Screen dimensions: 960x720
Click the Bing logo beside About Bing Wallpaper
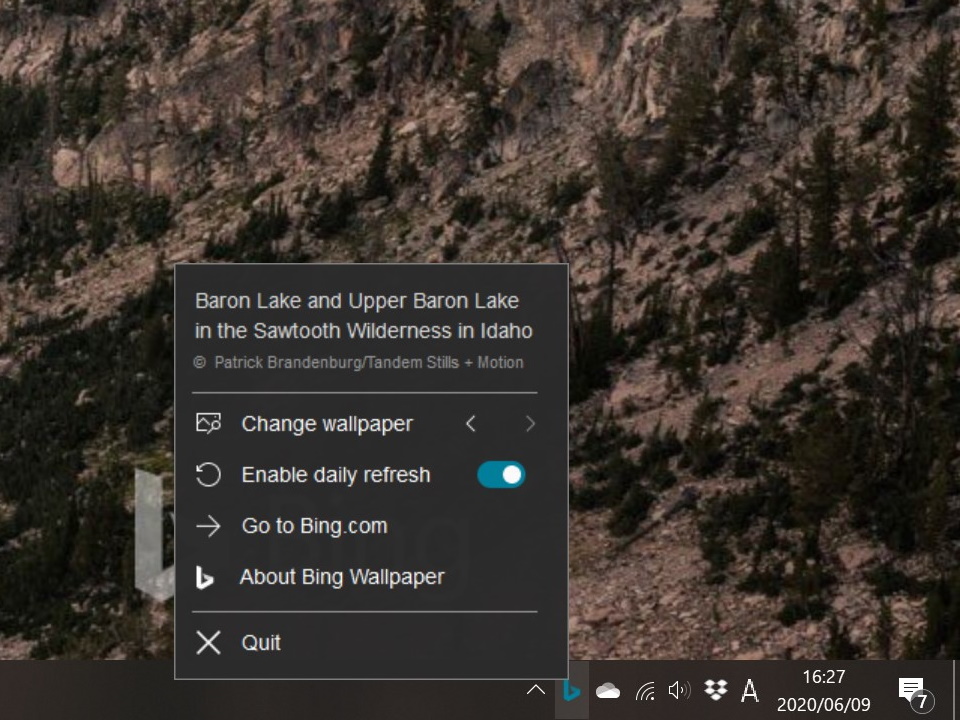205,577
